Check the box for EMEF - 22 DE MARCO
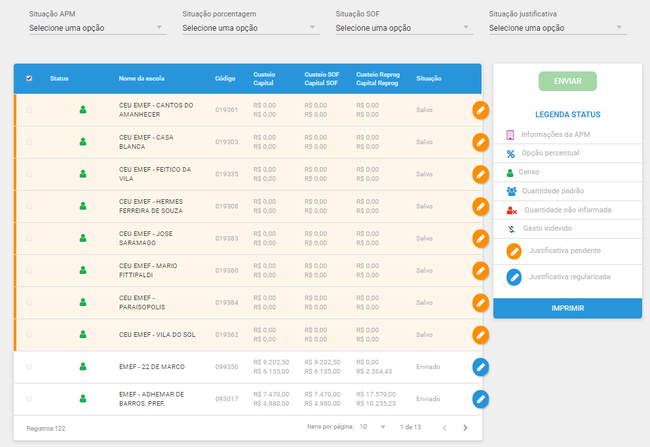 click(x=29, y=367)
